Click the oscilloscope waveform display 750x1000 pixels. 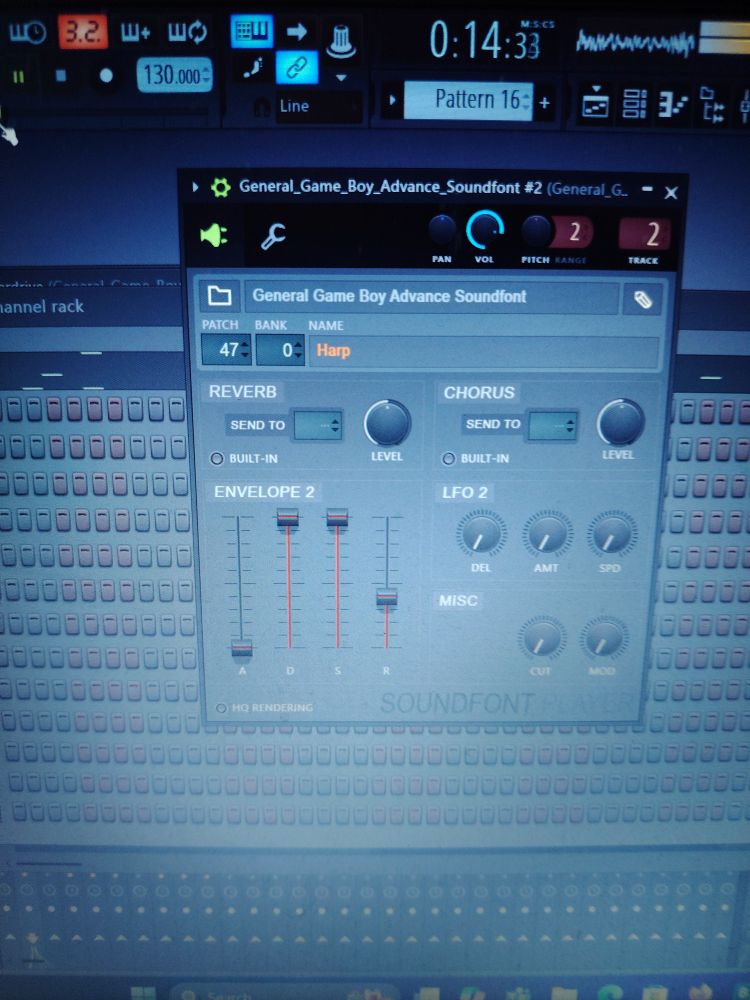pos(635,43)
